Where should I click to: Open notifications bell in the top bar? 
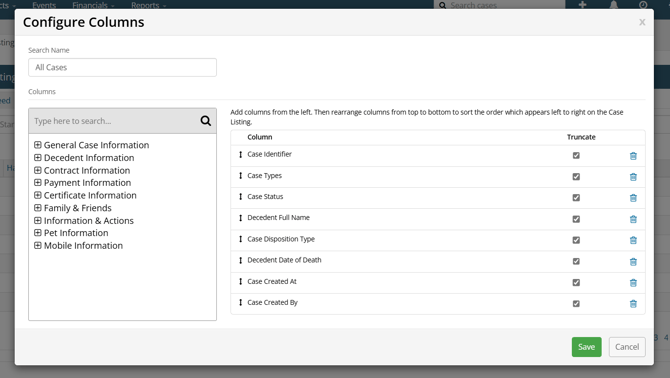614,5
